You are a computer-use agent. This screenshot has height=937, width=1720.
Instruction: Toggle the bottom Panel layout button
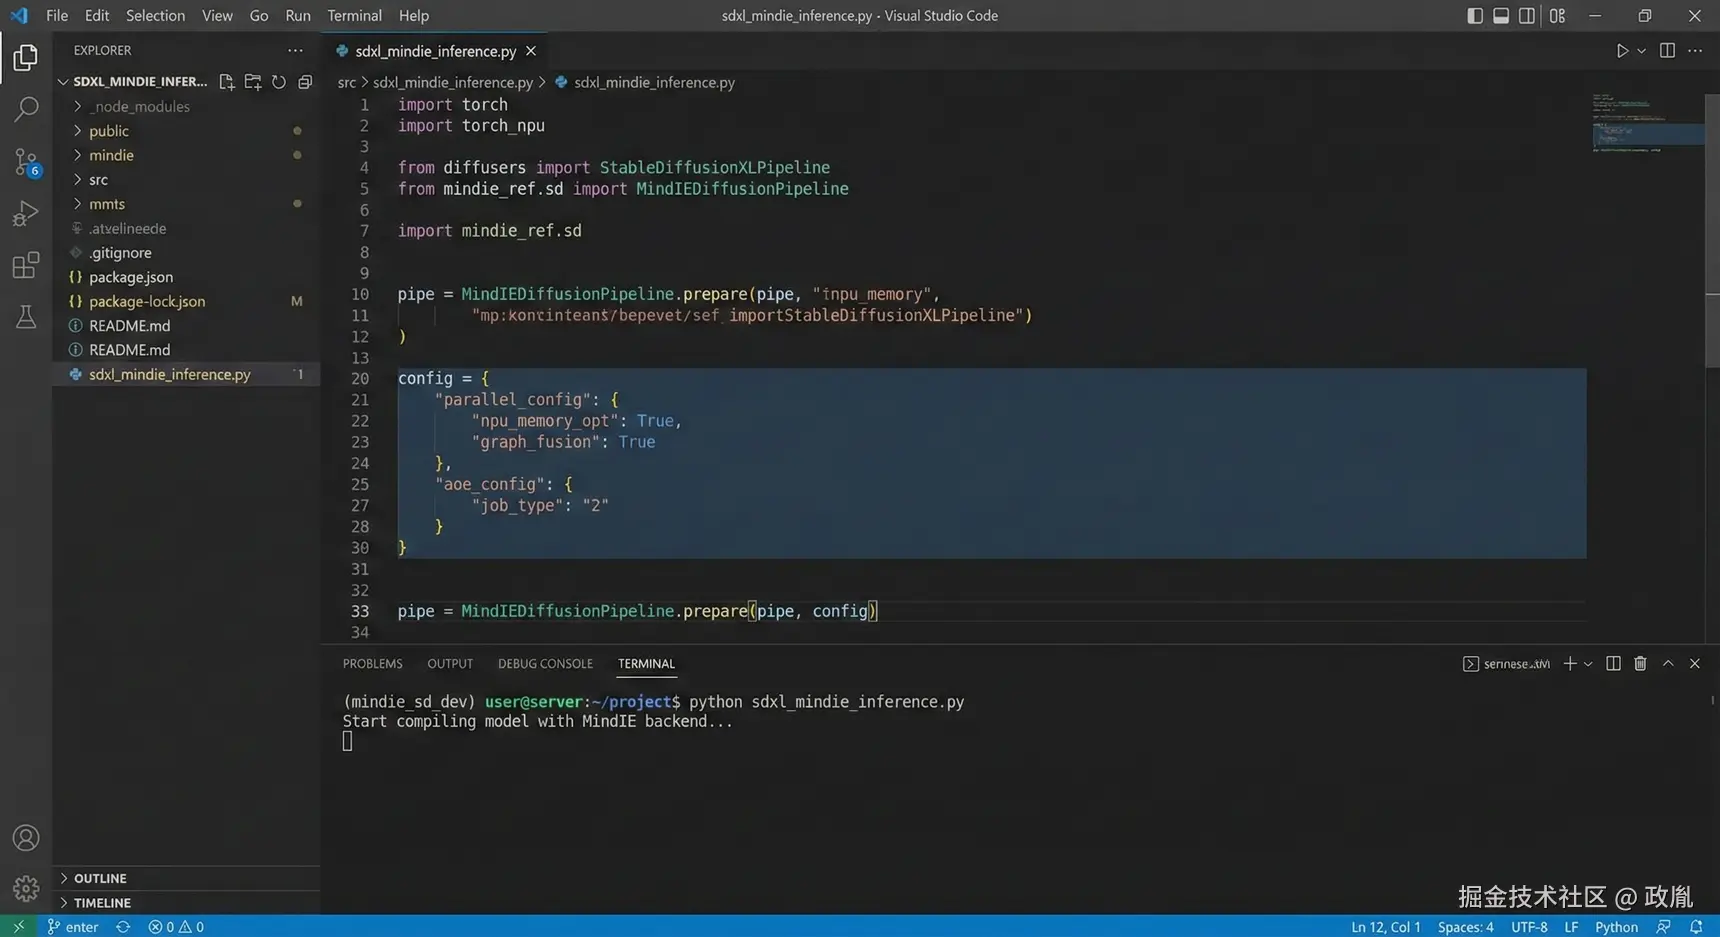1501,16
